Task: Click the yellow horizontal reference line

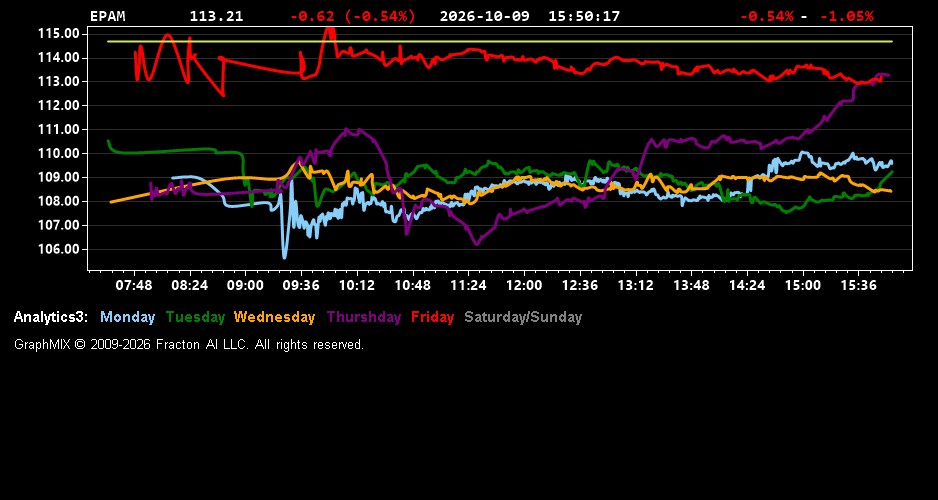Action: click(x=500, y=41)
